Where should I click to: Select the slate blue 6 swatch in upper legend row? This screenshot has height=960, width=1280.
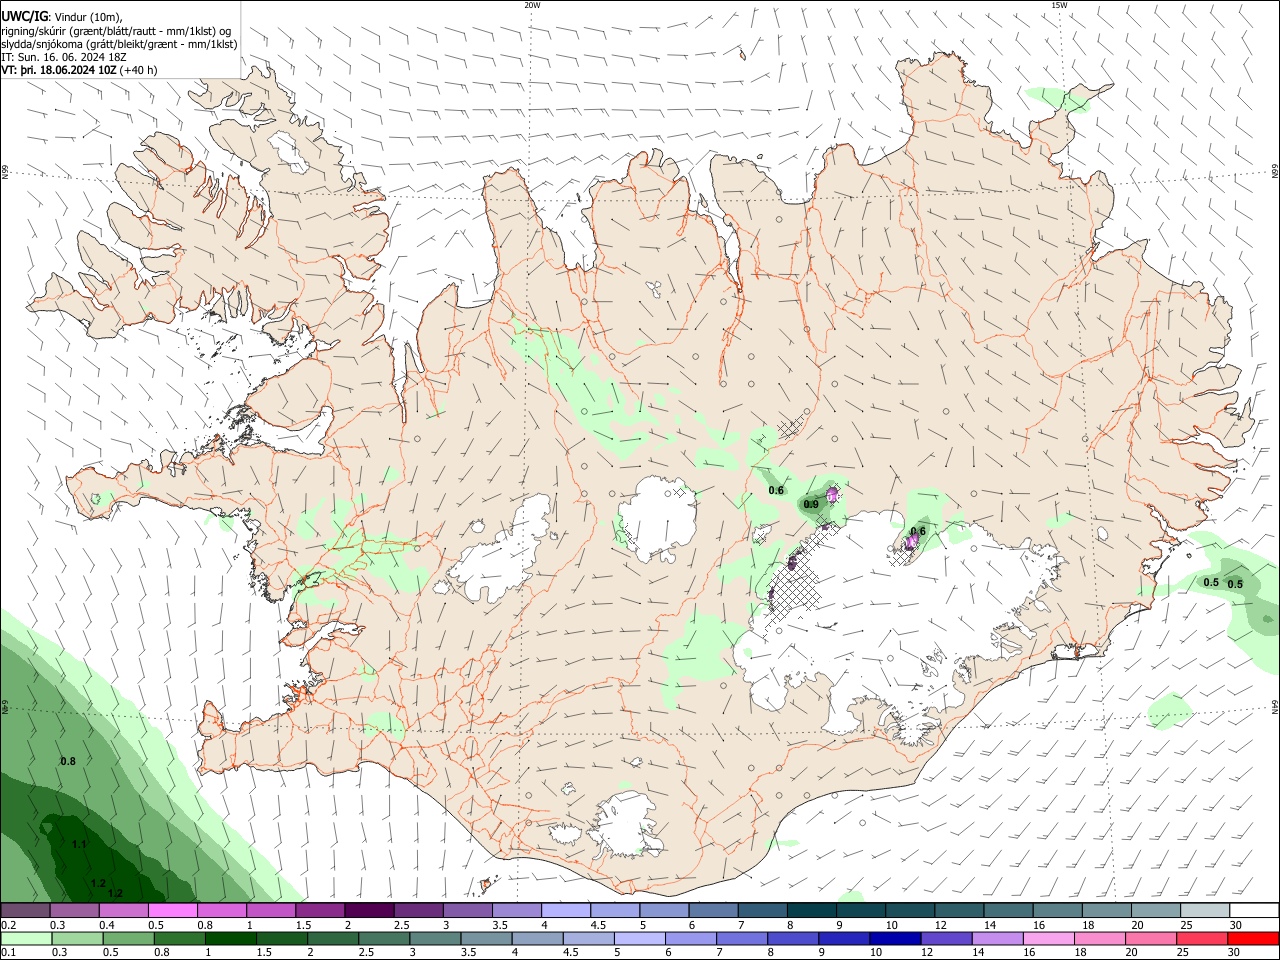712,911
